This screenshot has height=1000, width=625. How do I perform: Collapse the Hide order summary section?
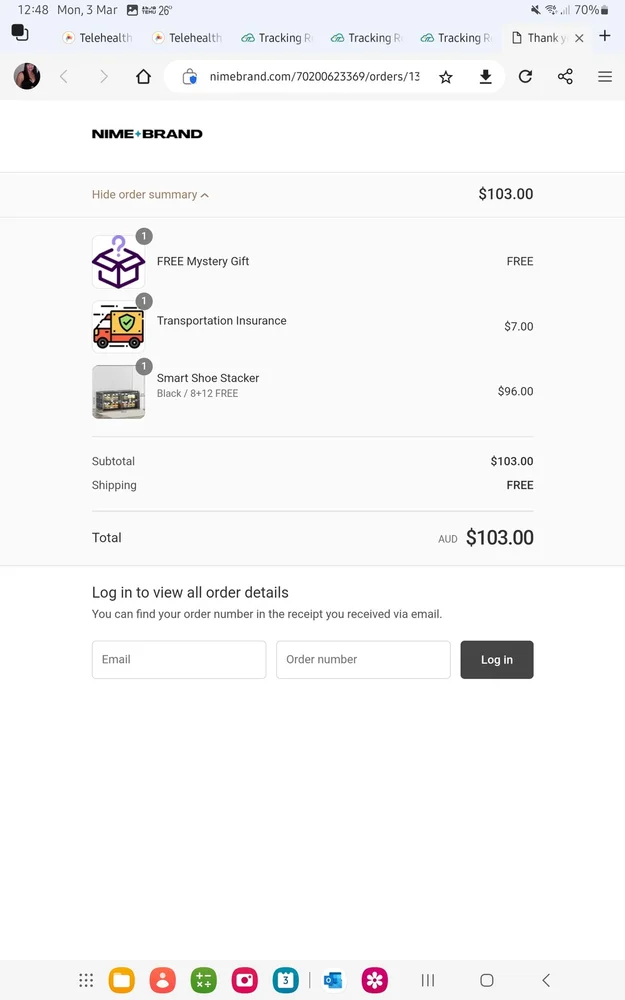click(150, 195)
